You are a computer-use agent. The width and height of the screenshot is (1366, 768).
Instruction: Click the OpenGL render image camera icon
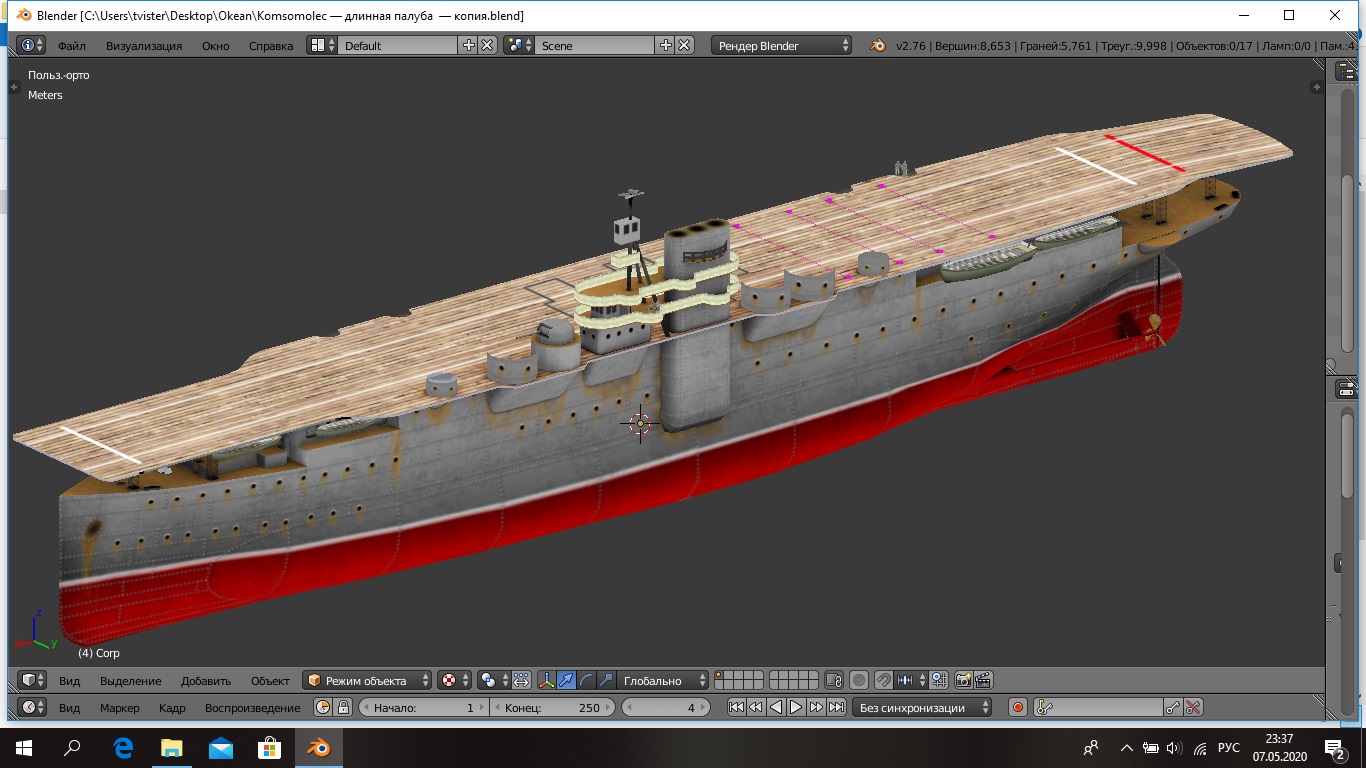963,681
